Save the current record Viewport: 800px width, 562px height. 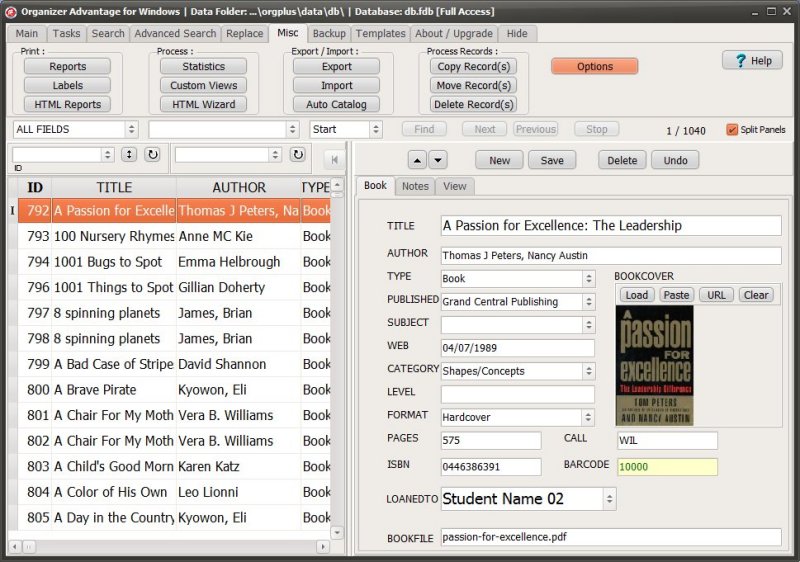(x=552, y=161)
